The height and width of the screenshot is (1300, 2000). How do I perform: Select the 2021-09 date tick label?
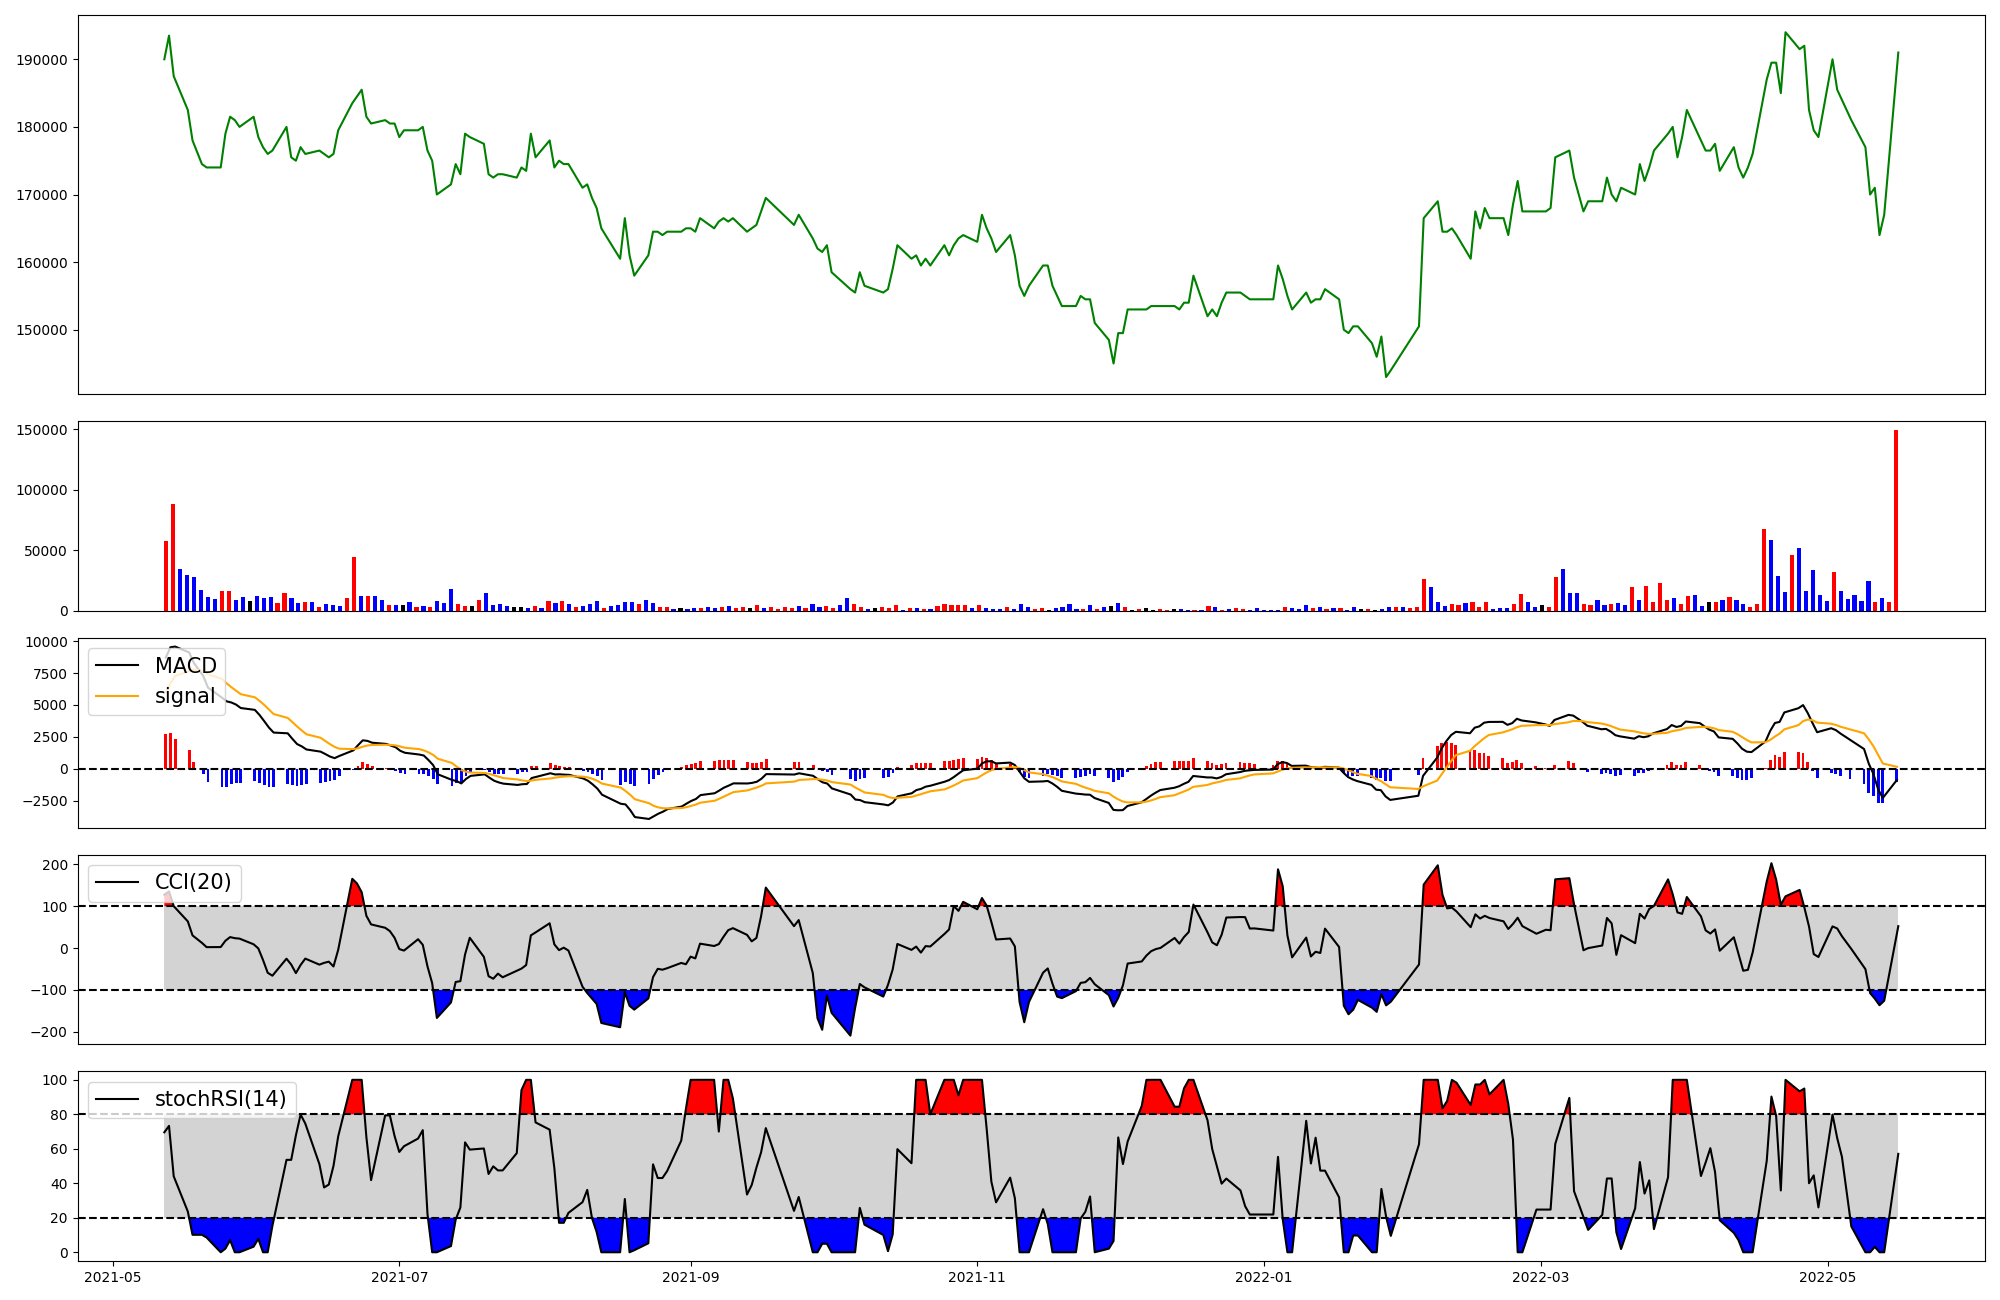coord(691,1277)
